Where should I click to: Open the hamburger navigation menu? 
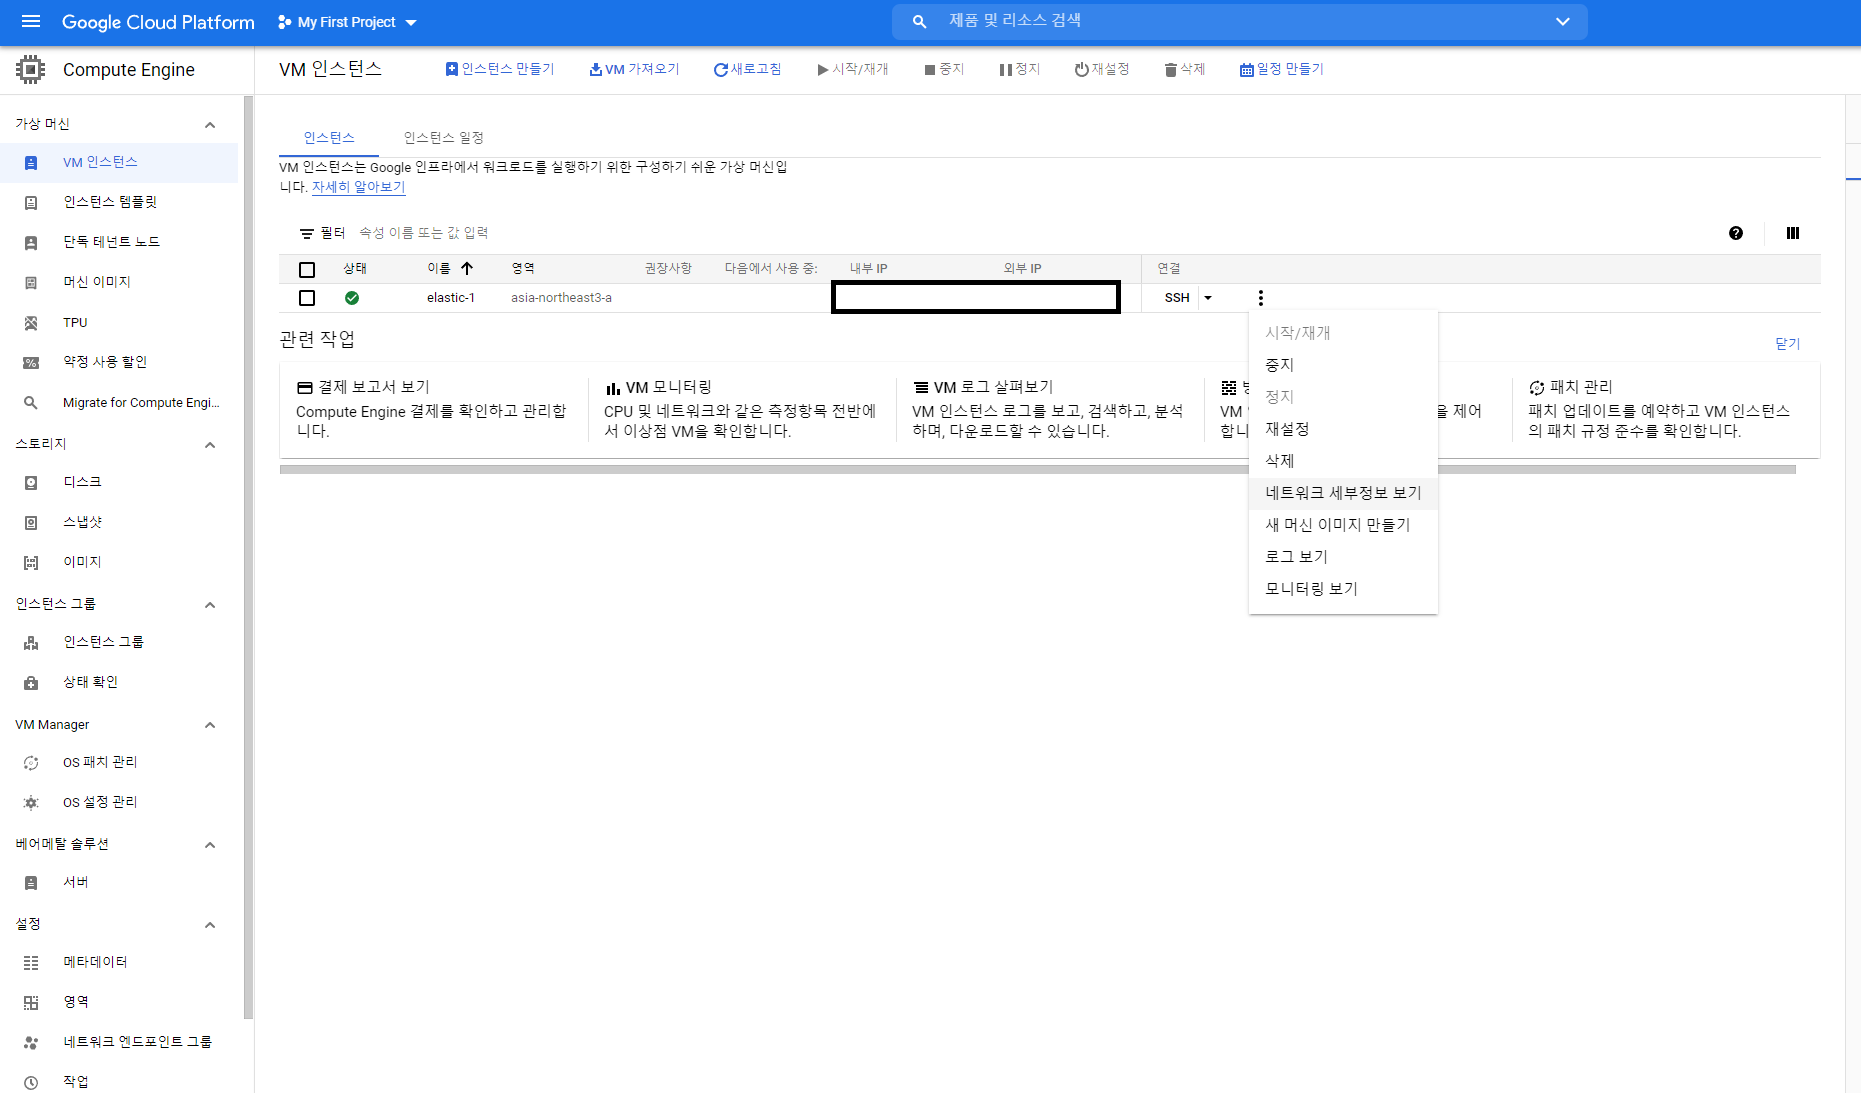click(x=31, y=21)
